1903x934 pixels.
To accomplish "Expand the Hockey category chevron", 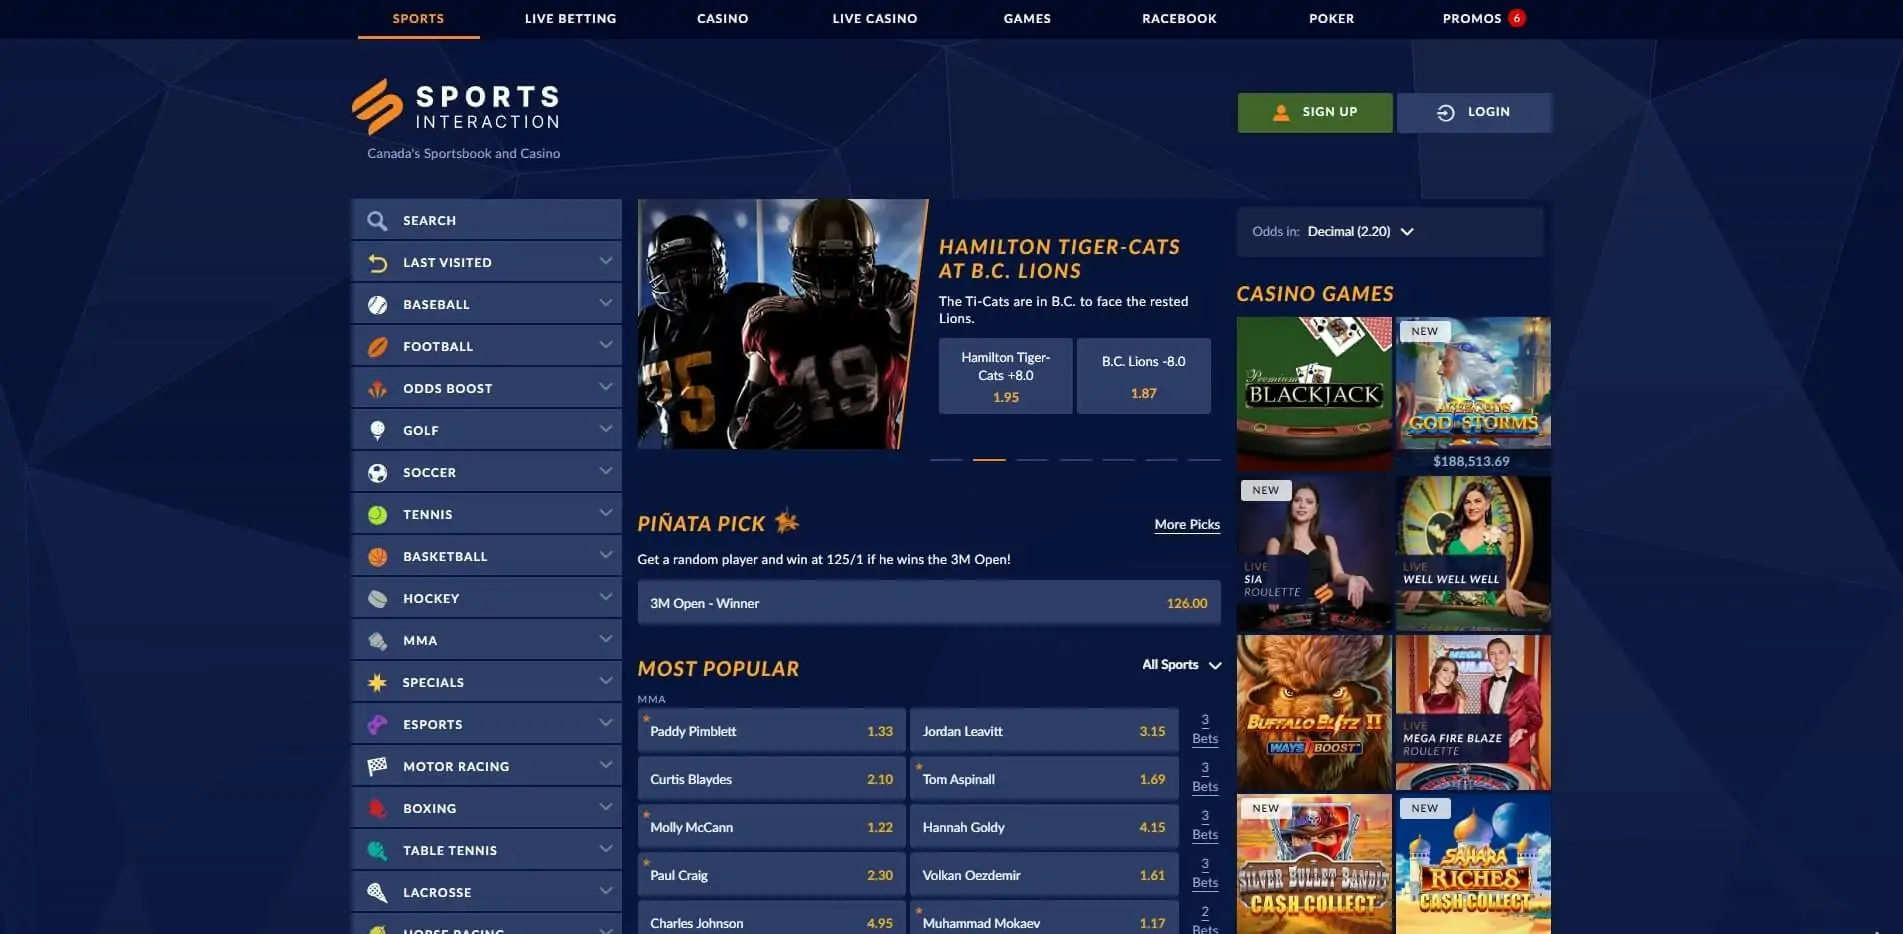I will pos(605,597).
